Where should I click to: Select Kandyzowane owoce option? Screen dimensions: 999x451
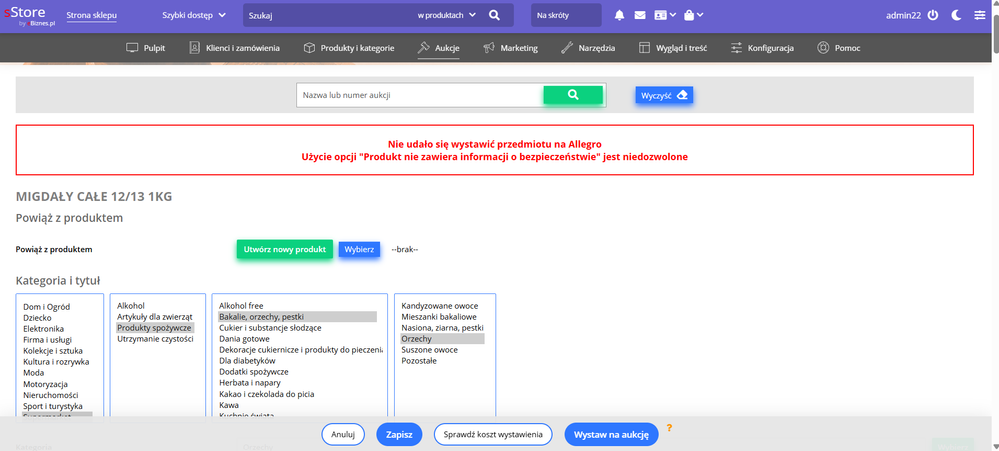click(440, 306)
